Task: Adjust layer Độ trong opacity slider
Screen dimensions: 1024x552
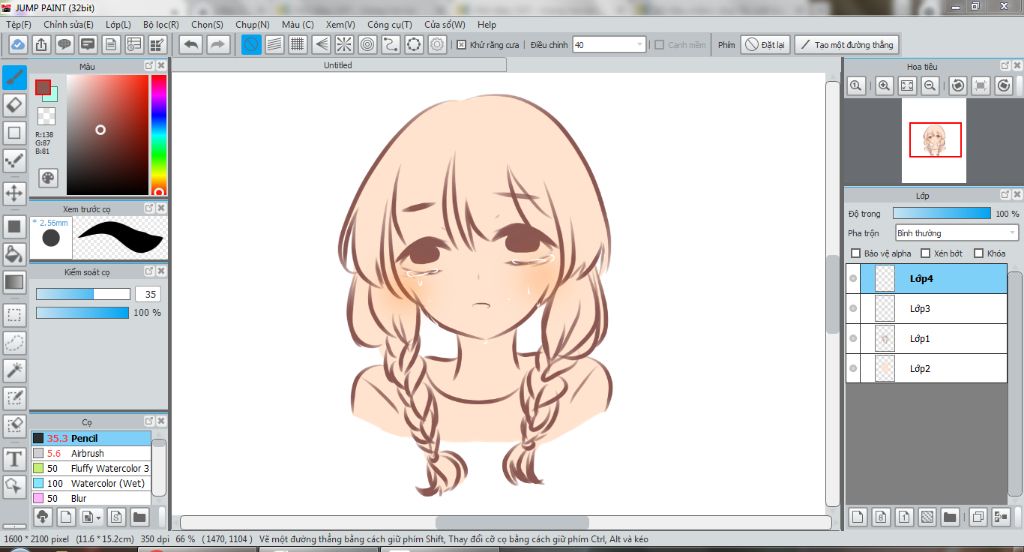Action: [x=942, y=214]
